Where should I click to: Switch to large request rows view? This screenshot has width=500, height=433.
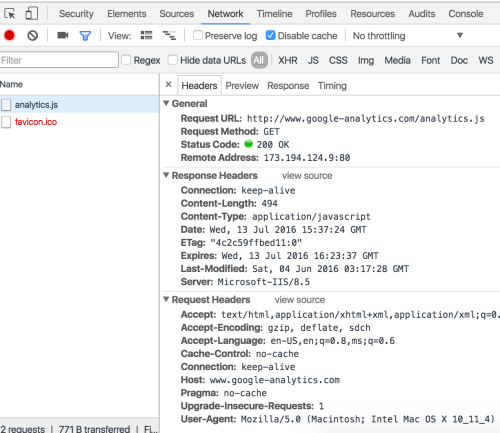(146, 35)
